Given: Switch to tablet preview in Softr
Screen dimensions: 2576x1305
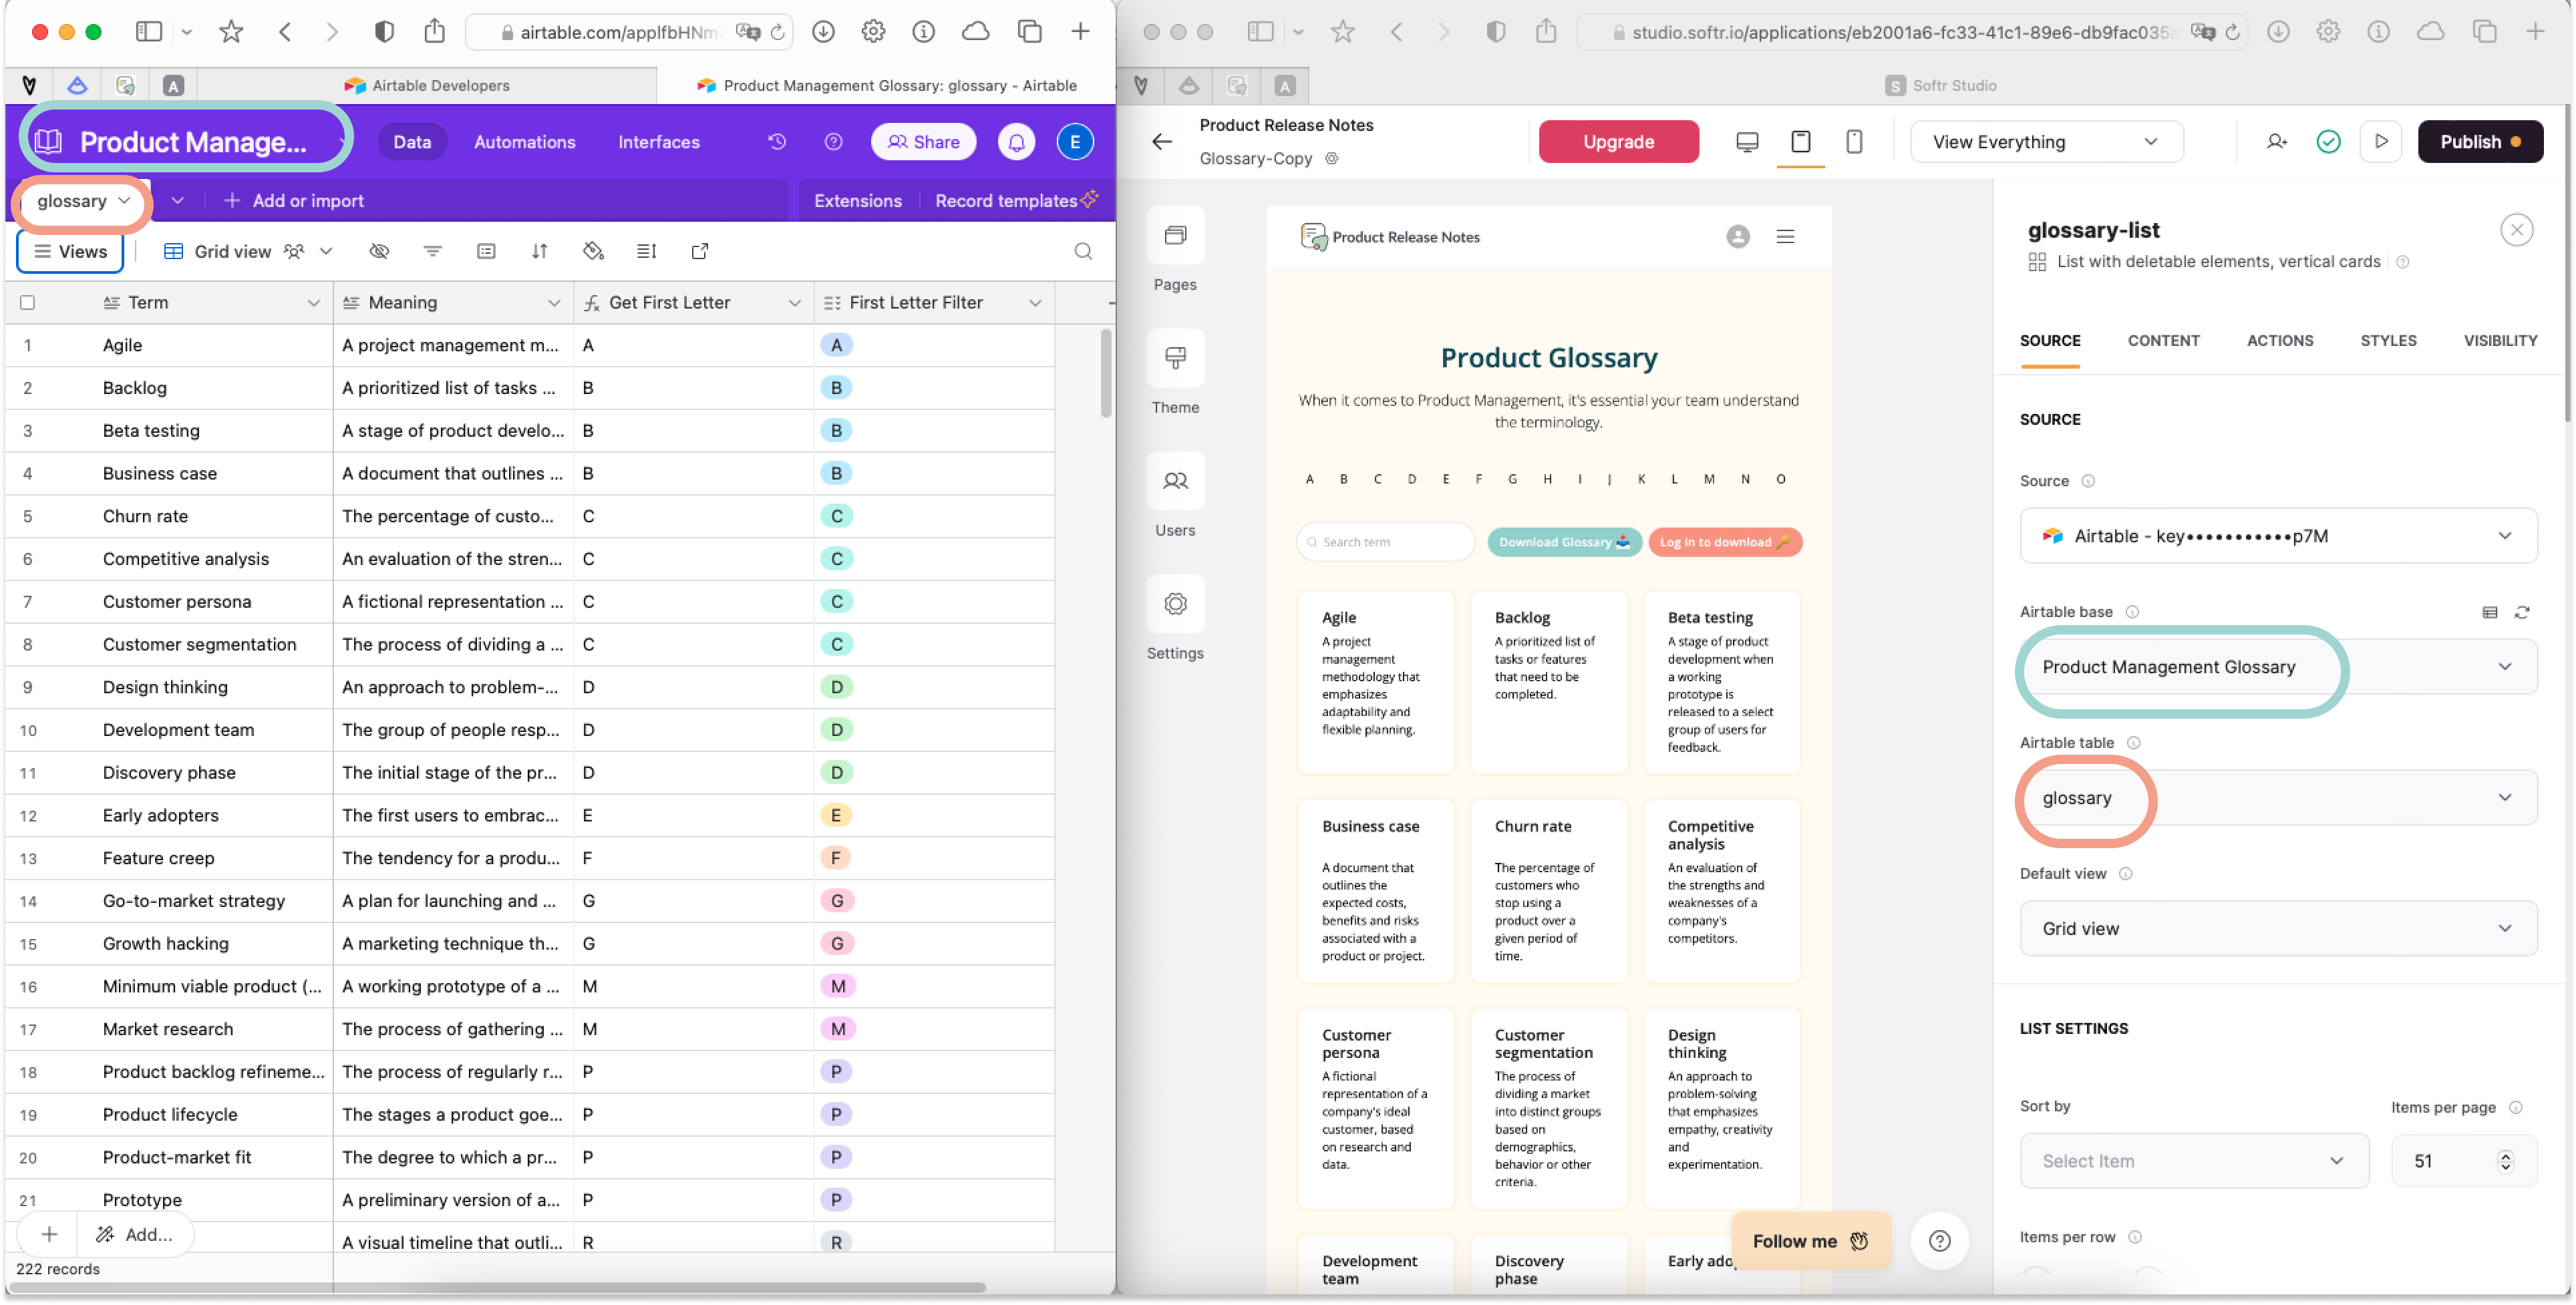Looking at the screenshot, I should [1801, 142].
